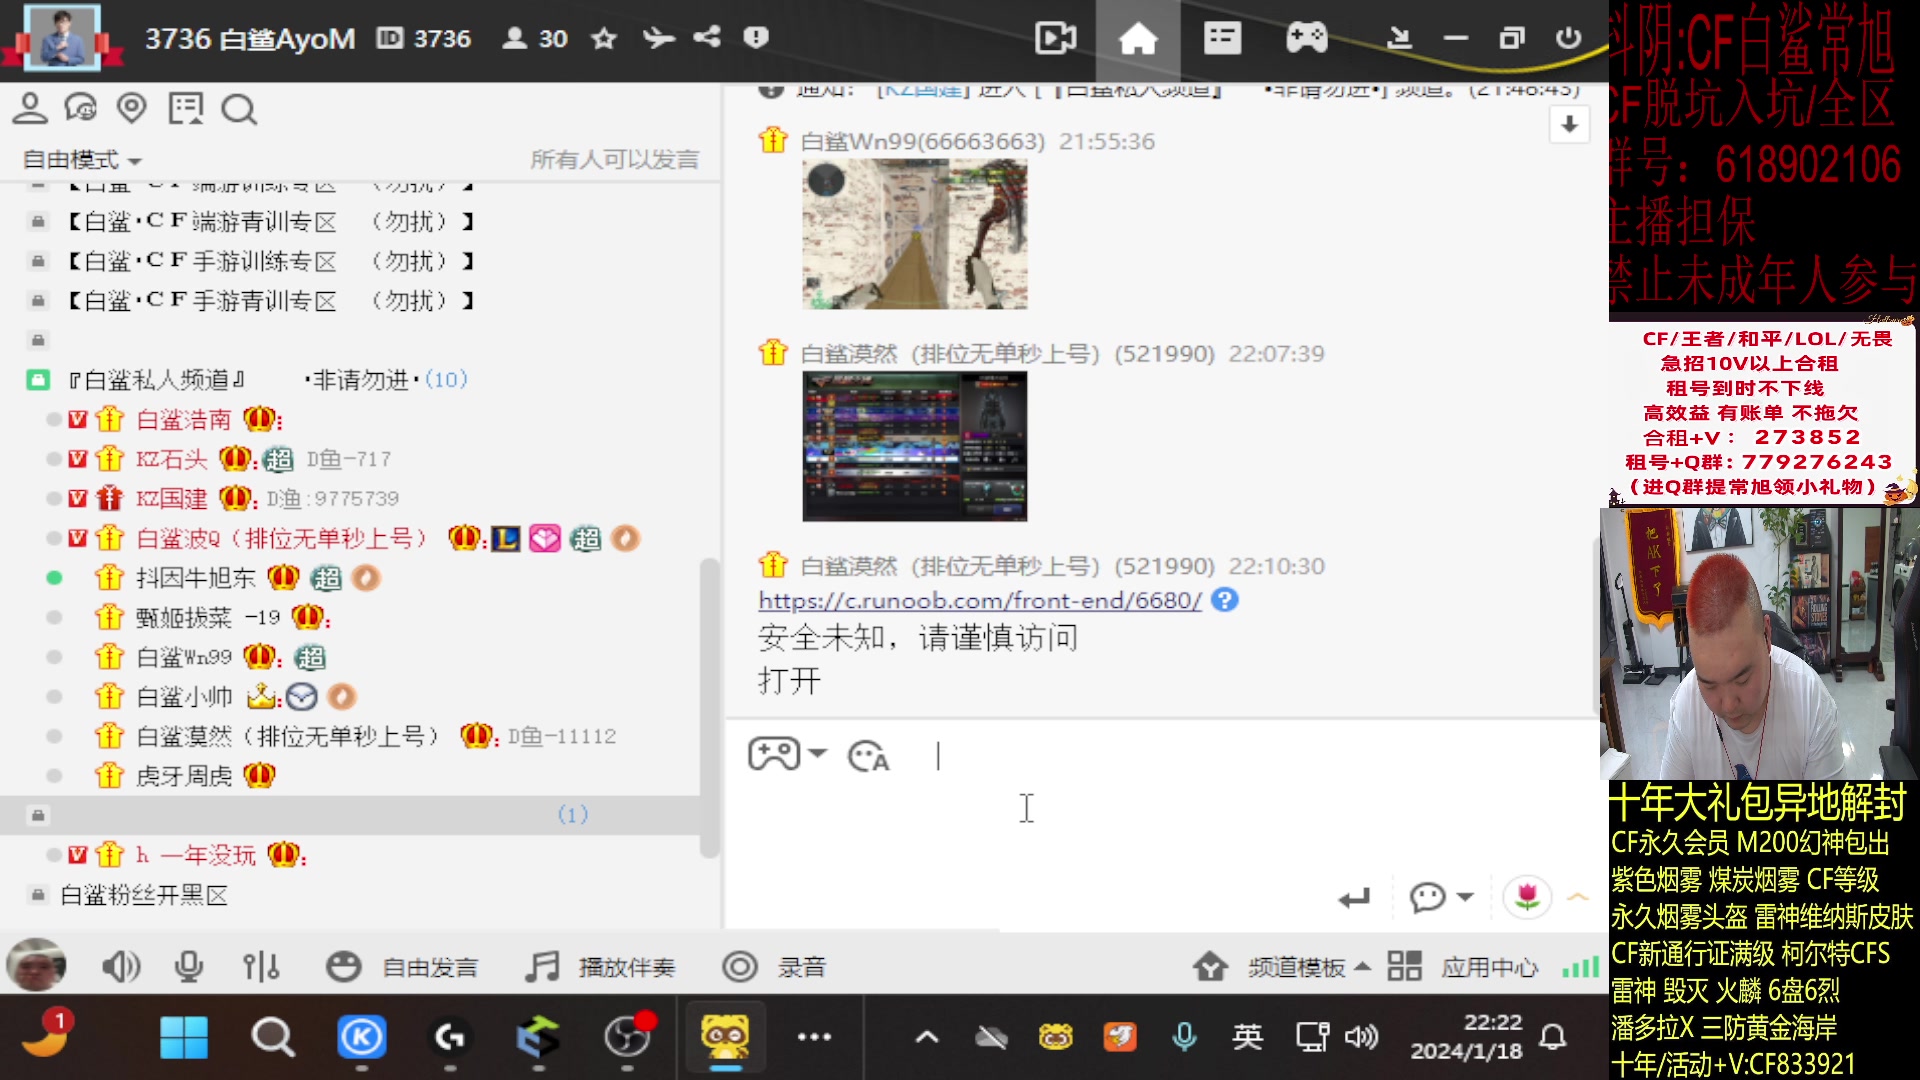Switch to the home tab in the top bar
This screenshot has height=1080, width=1920.
point(1139,39)
